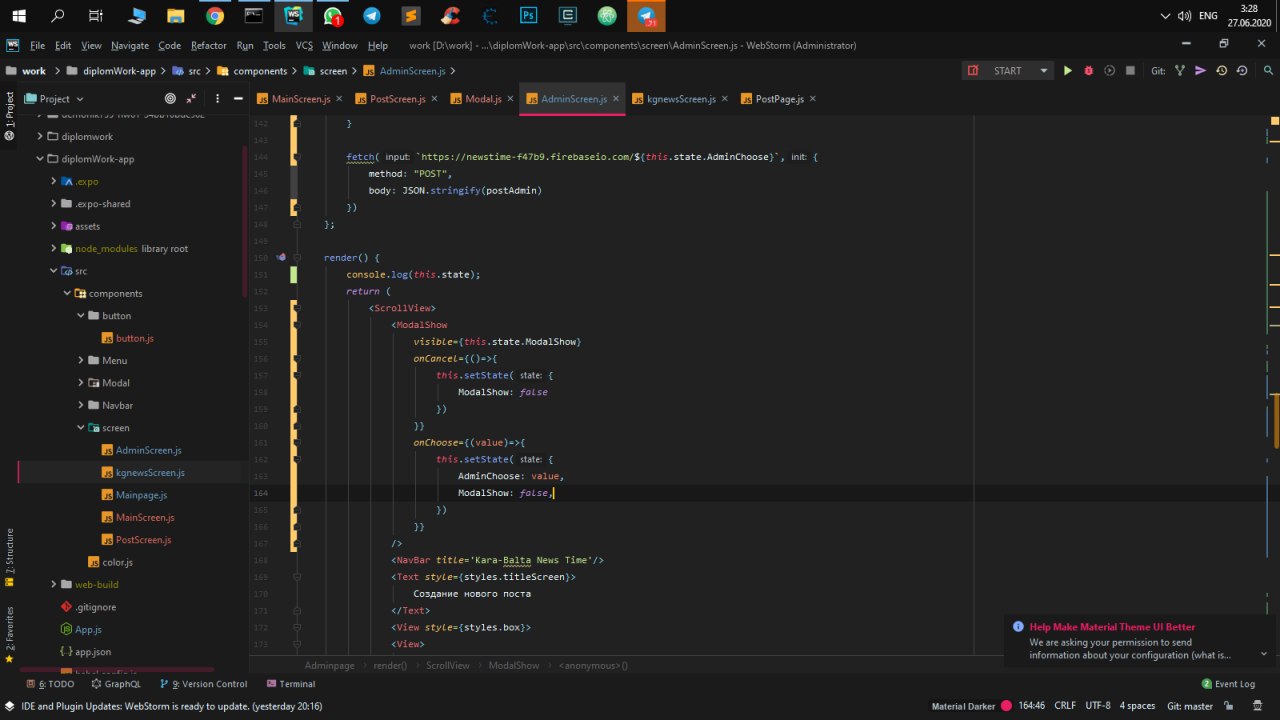The image size is (1280, 720).
Task: Open 2: Structure tool window tab
Action: coord(9,557)
